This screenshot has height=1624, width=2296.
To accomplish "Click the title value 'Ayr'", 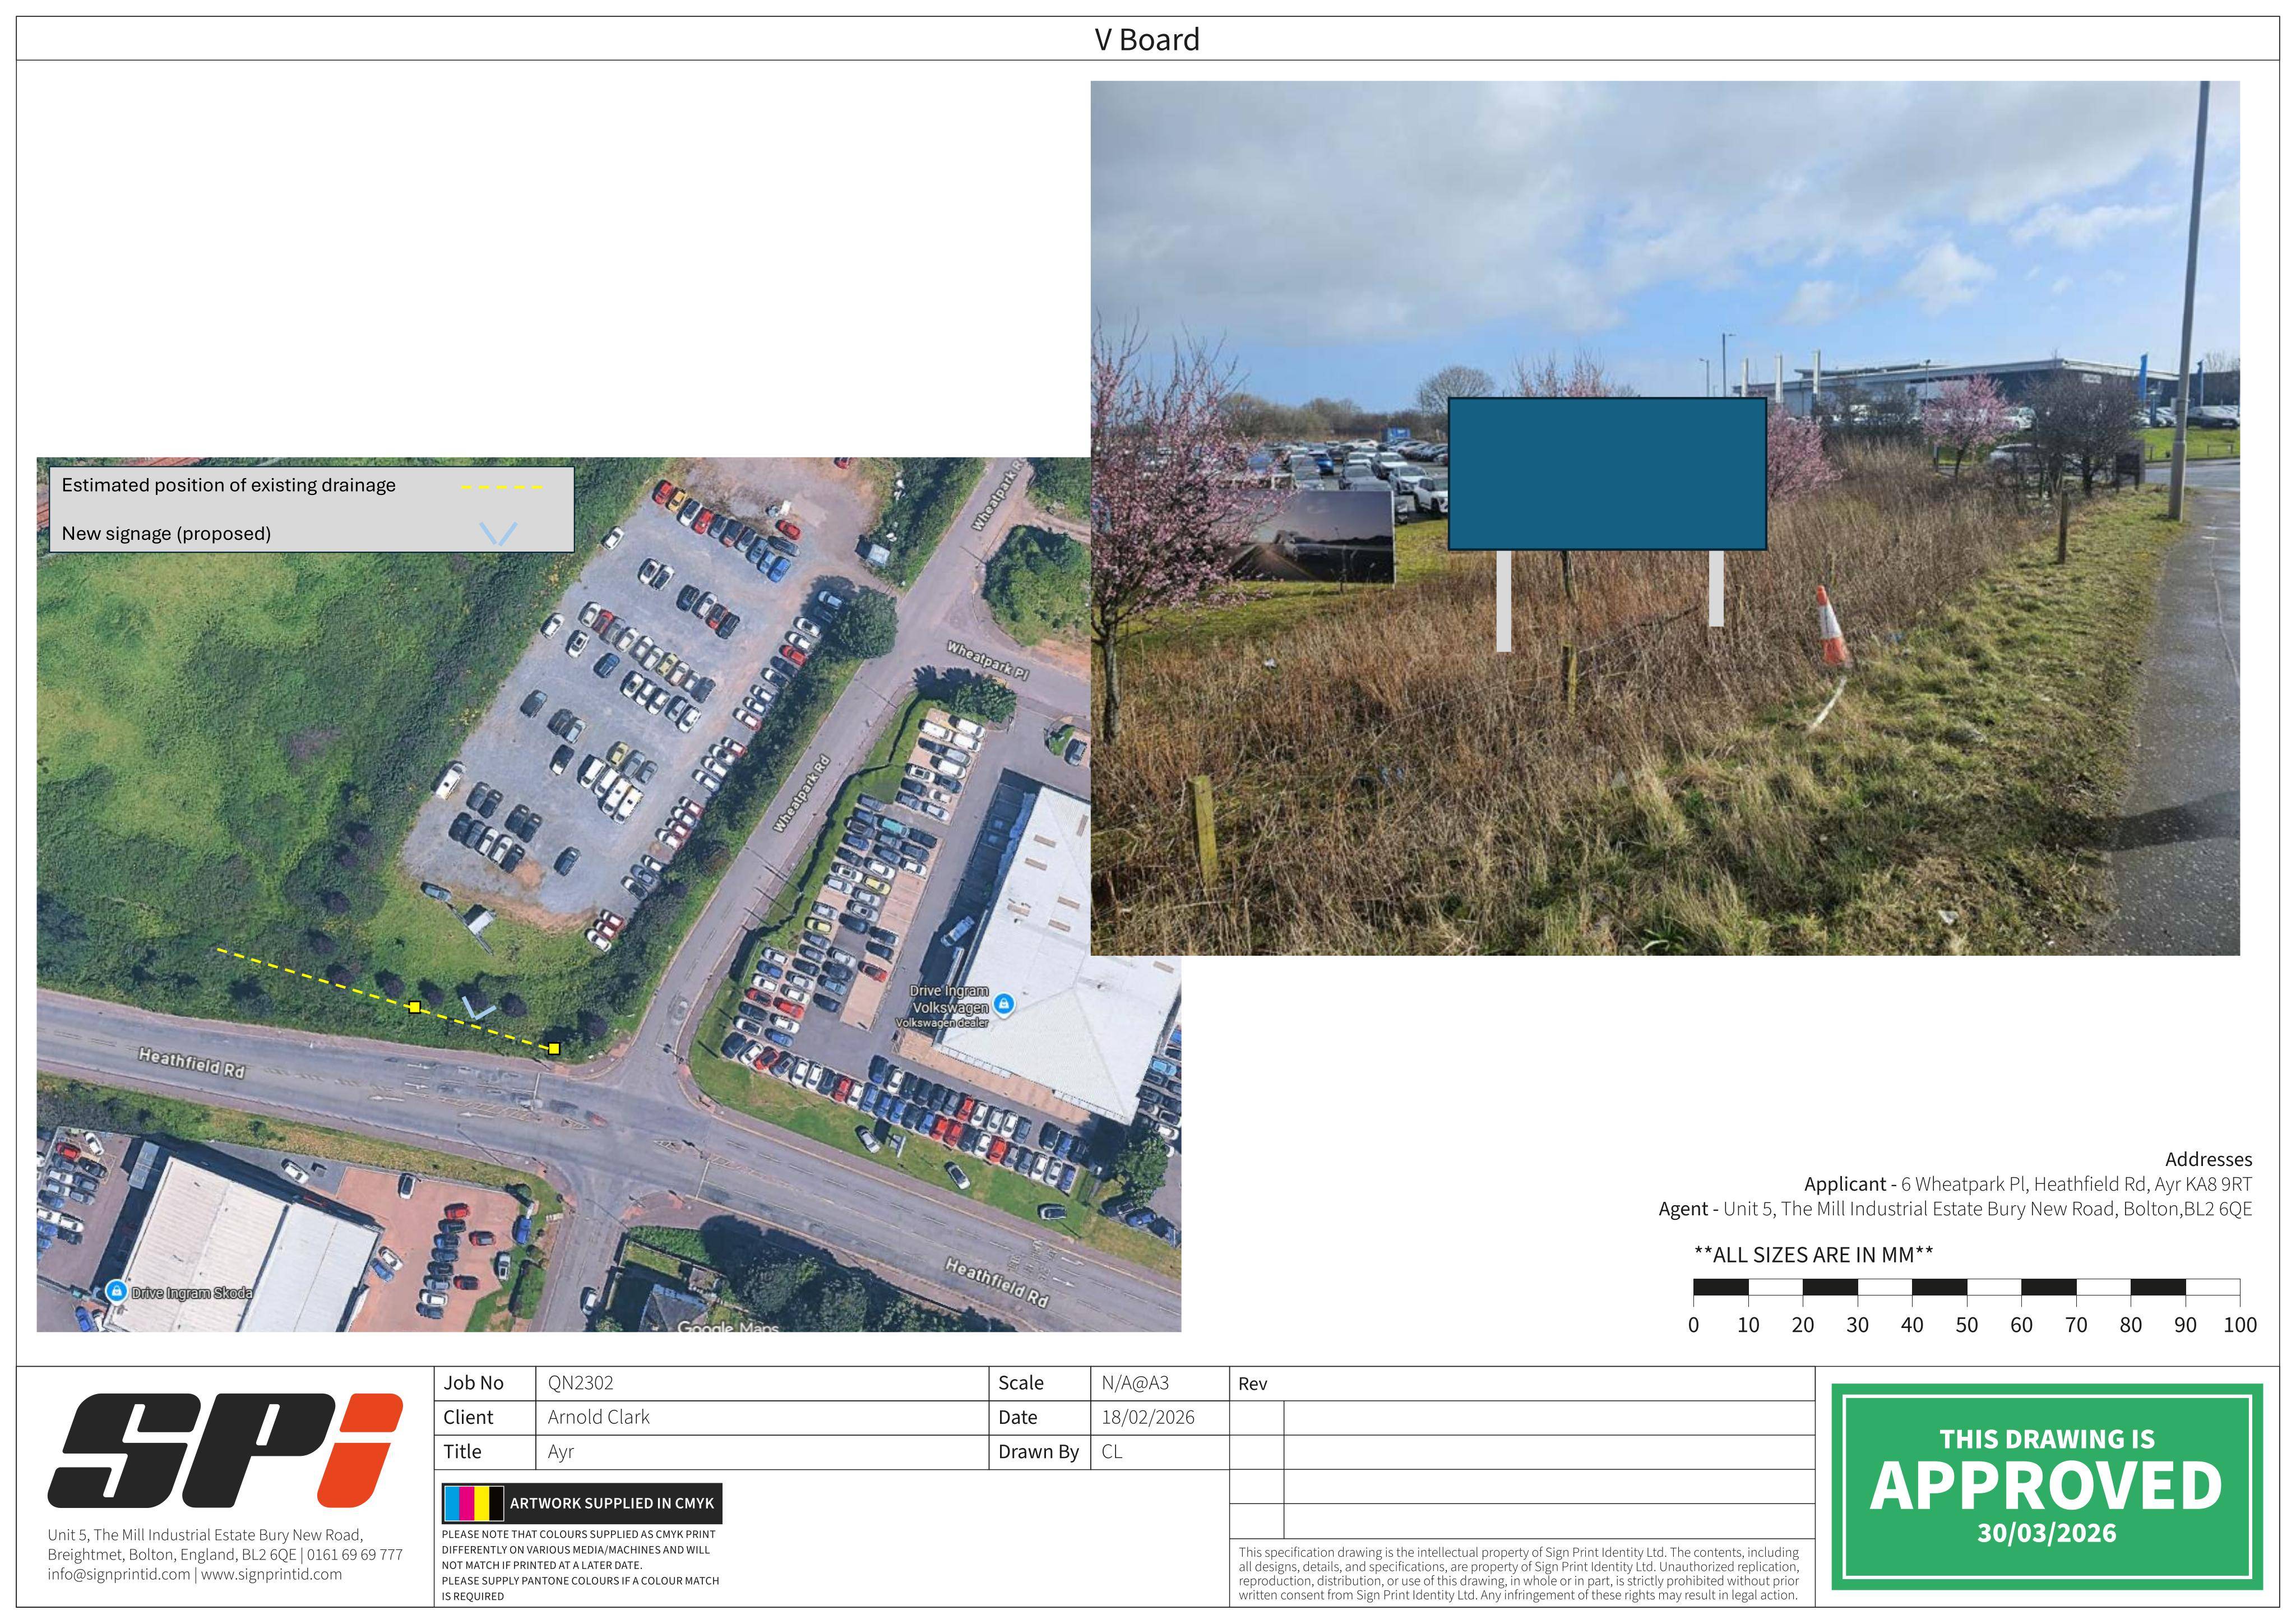I will tap(560, 1452).
